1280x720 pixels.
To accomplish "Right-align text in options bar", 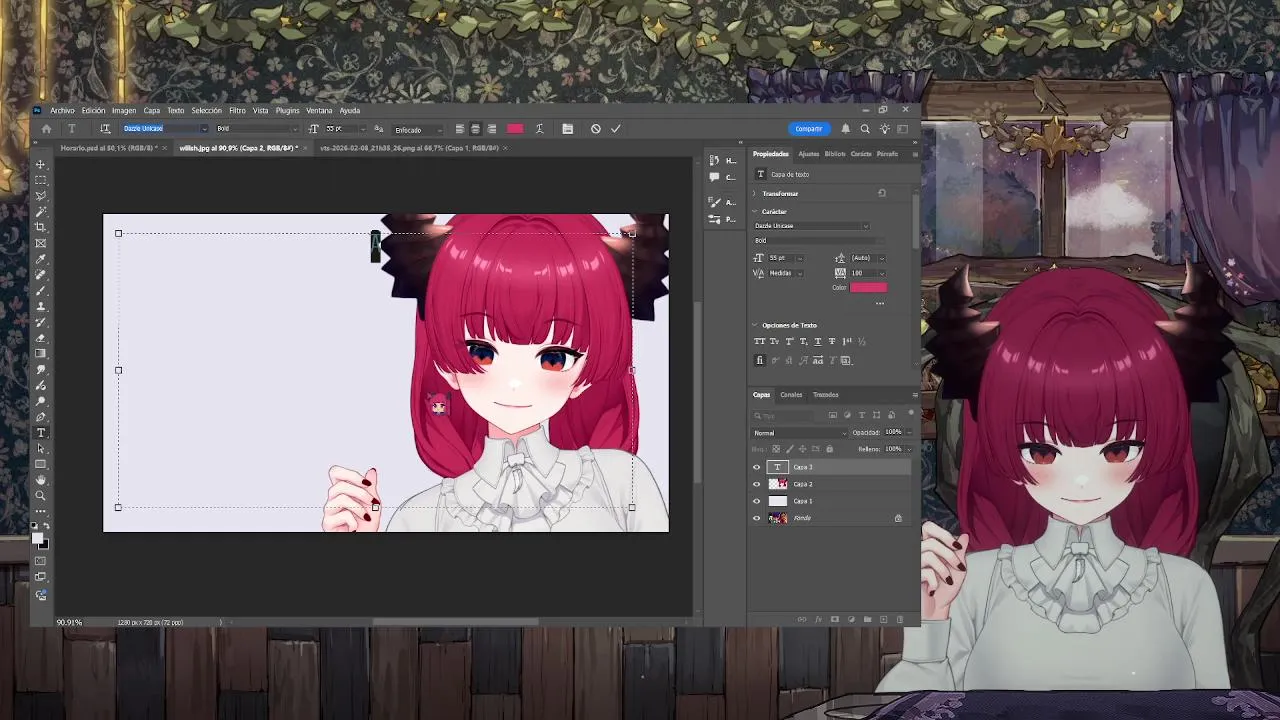I will click(491, 128).
